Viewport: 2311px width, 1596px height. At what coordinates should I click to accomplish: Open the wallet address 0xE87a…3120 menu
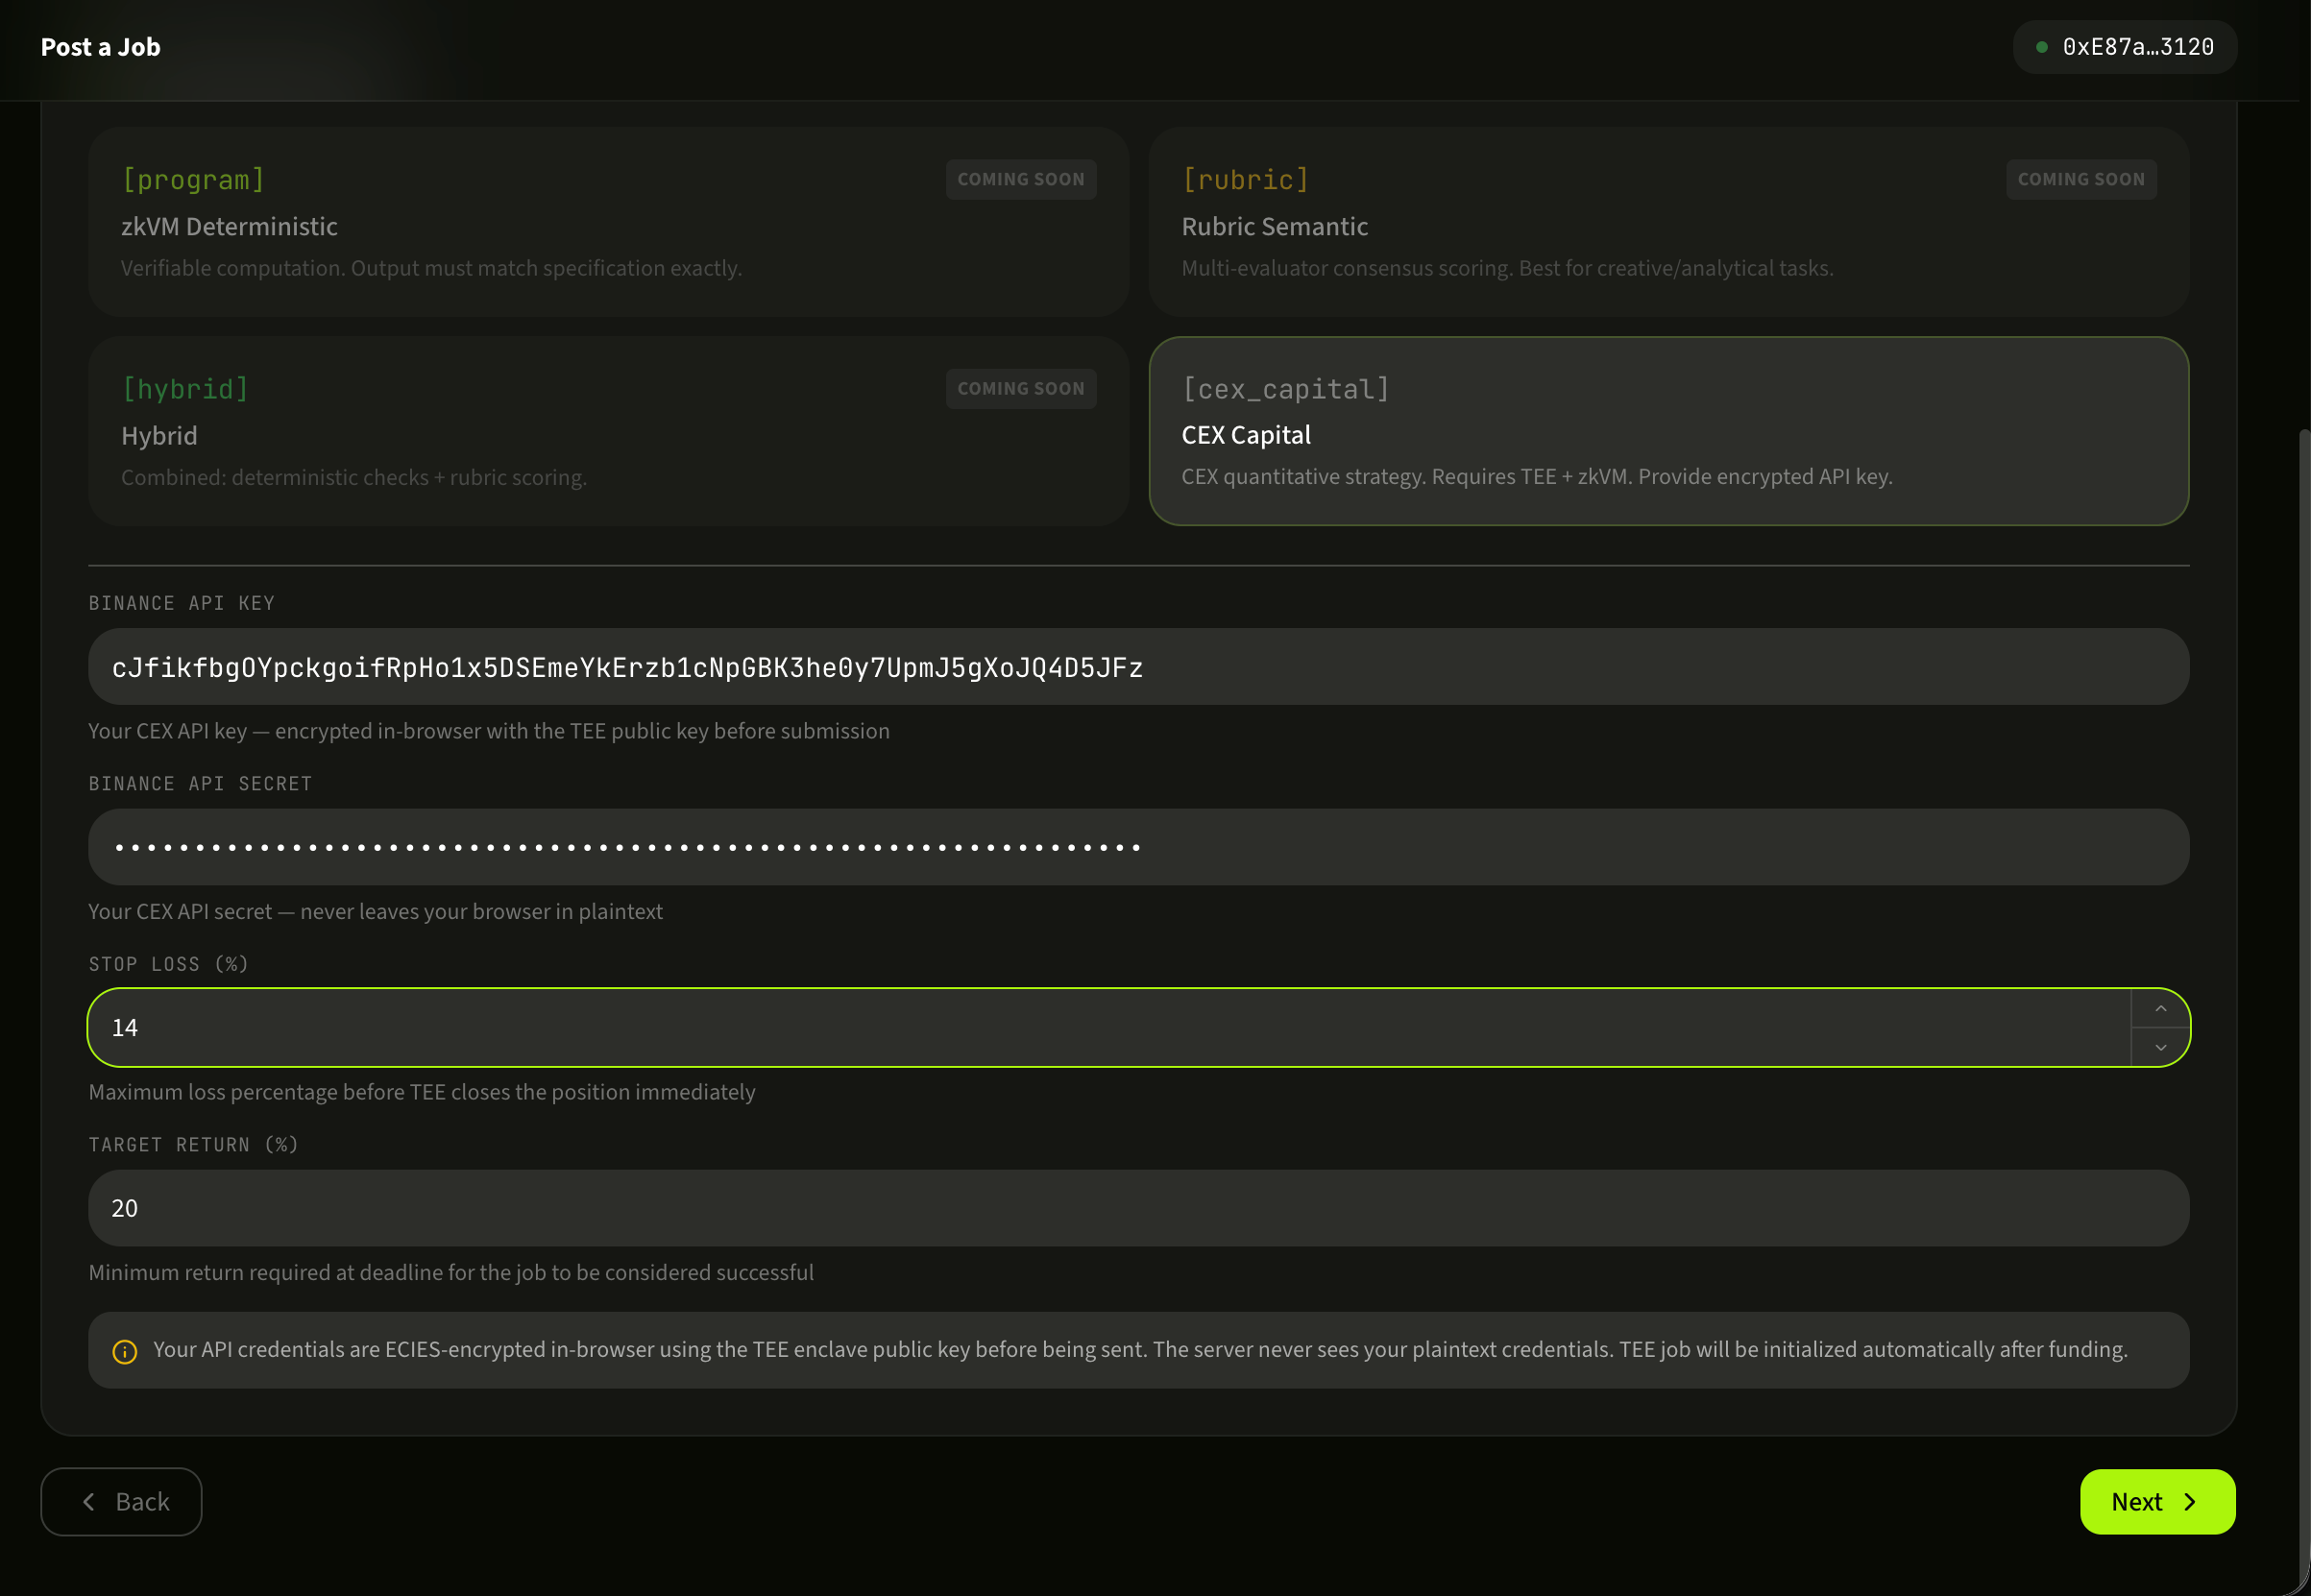click(2125, 46)
